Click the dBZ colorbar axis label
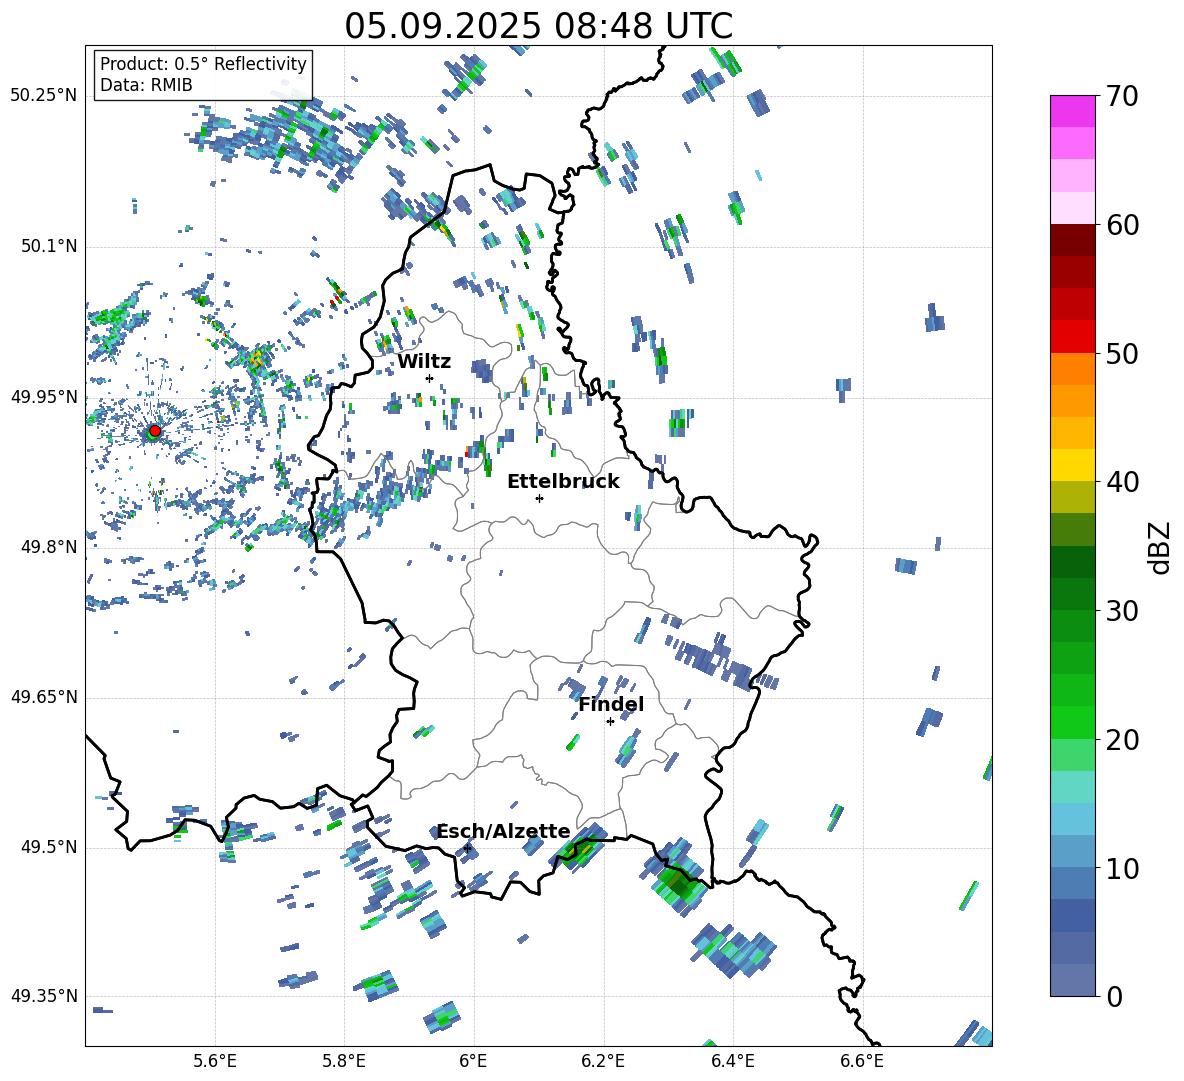1184x1081 pixels. click(1158, 547)
